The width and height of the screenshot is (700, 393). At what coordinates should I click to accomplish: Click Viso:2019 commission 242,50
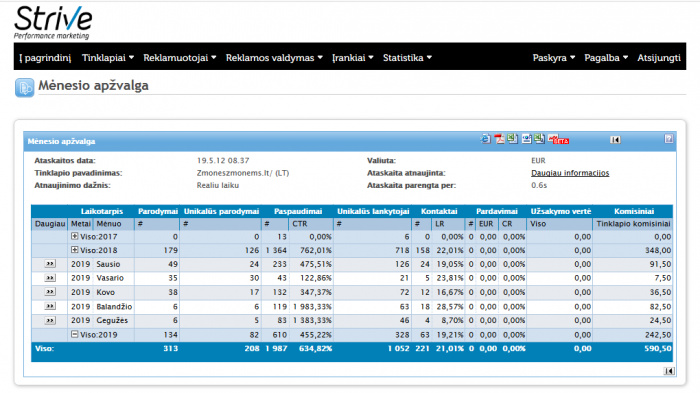click(x=658, y=334)
